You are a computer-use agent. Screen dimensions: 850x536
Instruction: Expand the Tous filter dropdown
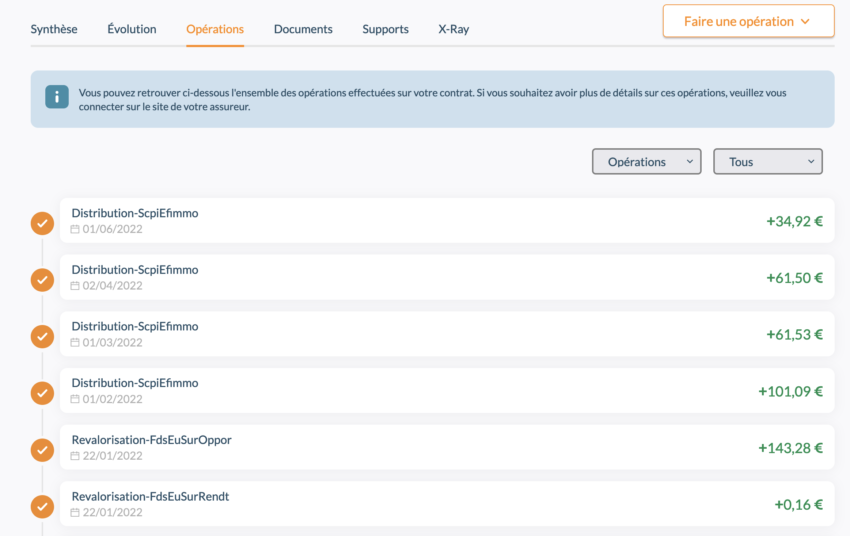tap(767, 162)
